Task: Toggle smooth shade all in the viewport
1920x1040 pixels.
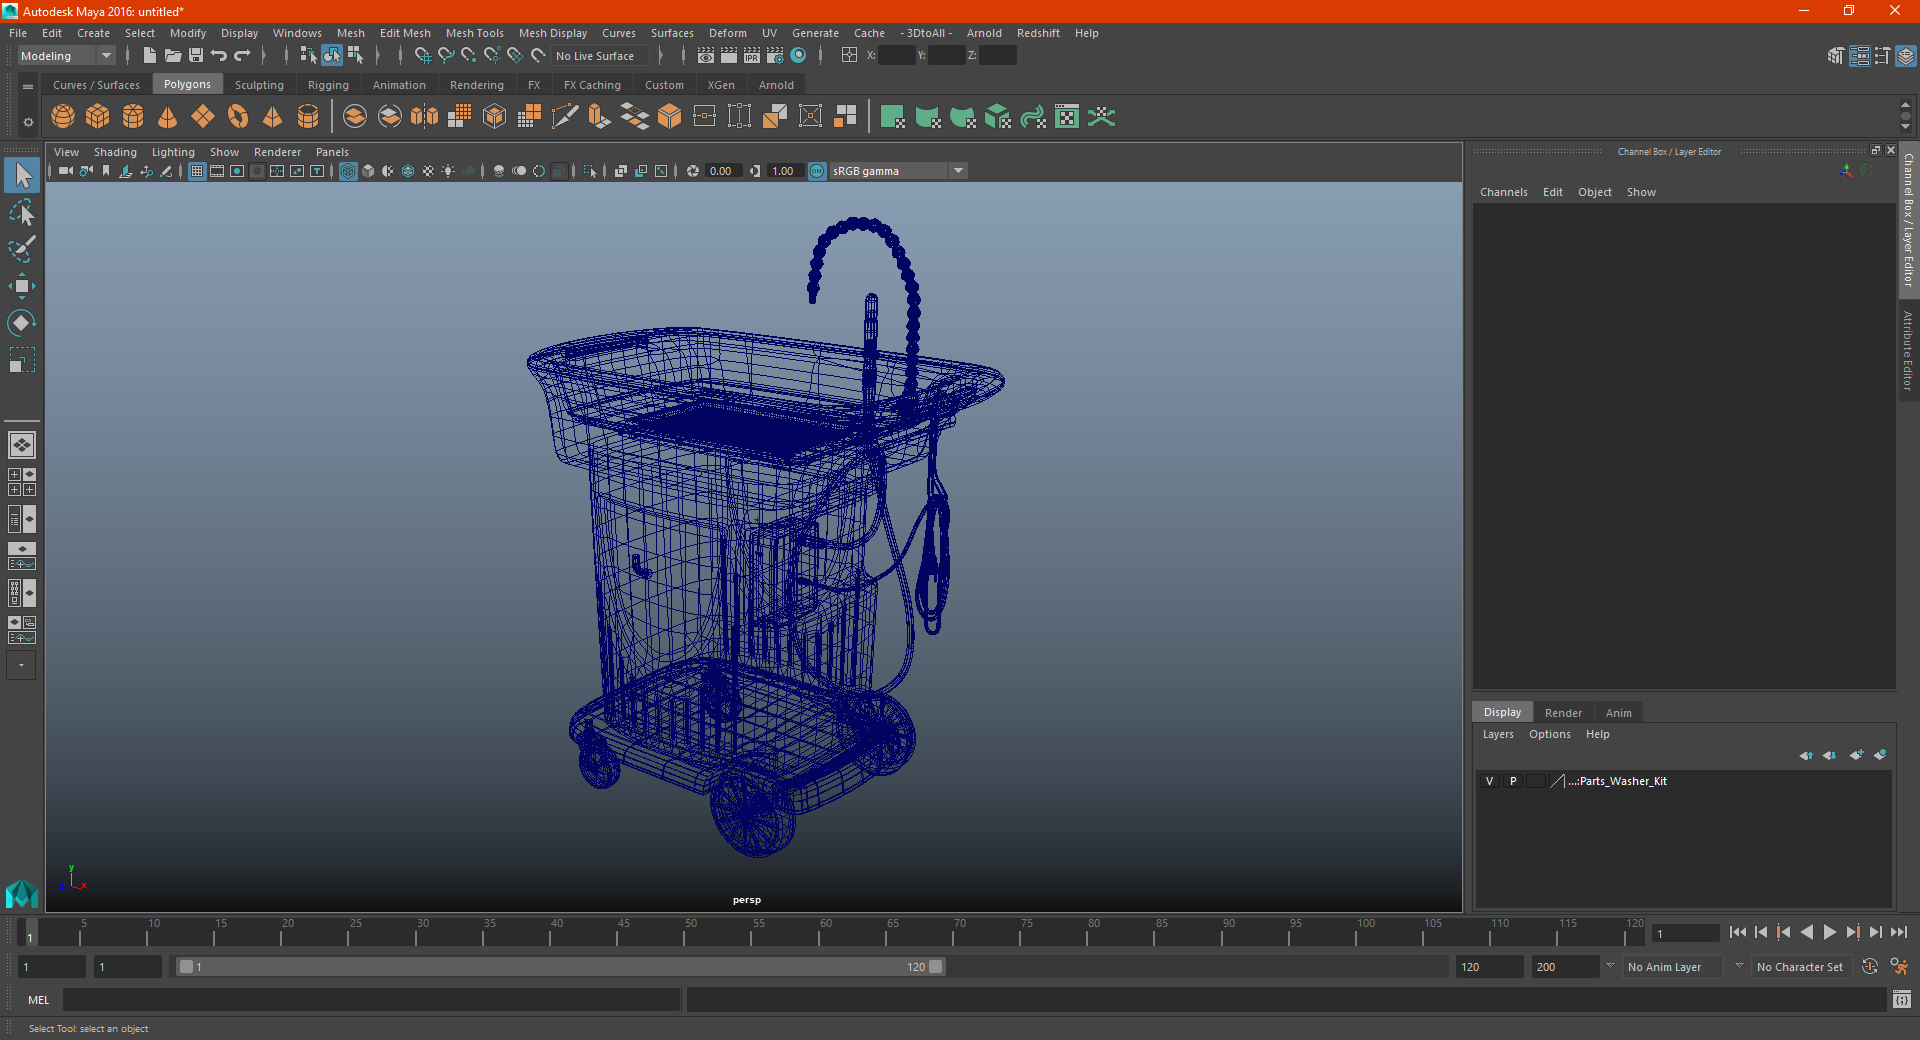Action: pos(368,171)
